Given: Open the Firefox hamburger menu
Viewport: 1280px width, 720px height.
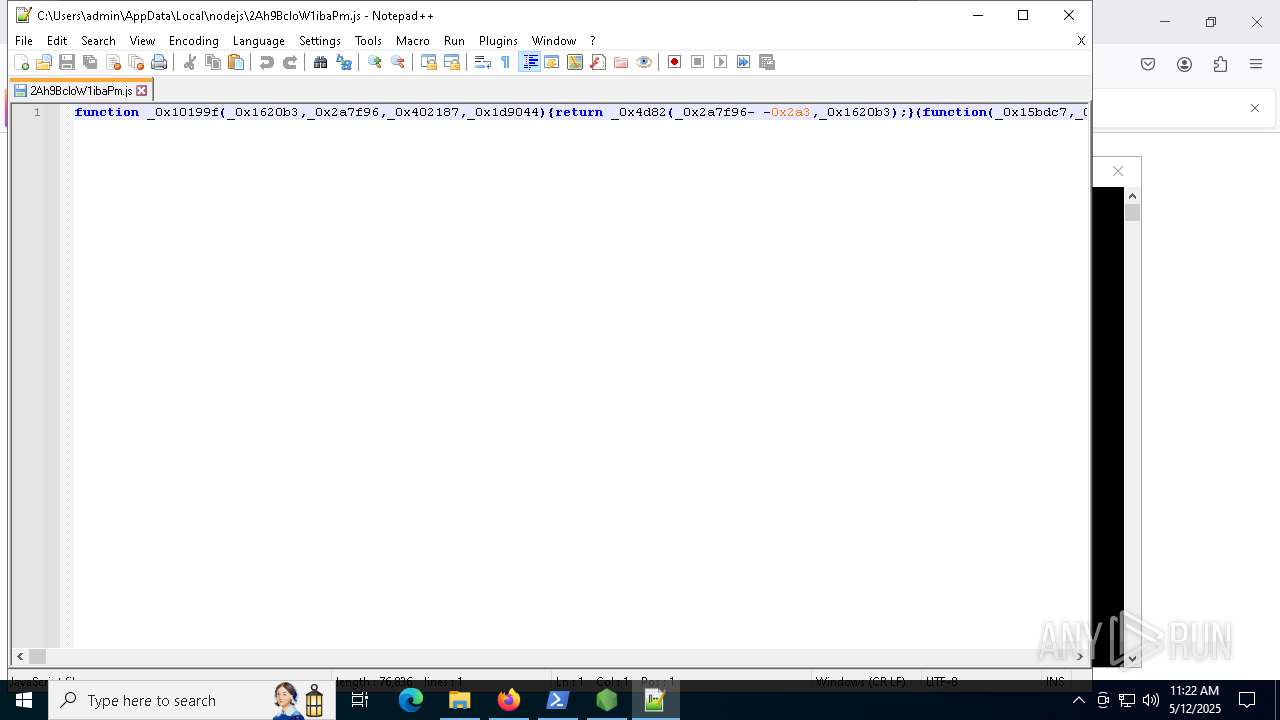Looking at the screenshot, I should 1256,64.
